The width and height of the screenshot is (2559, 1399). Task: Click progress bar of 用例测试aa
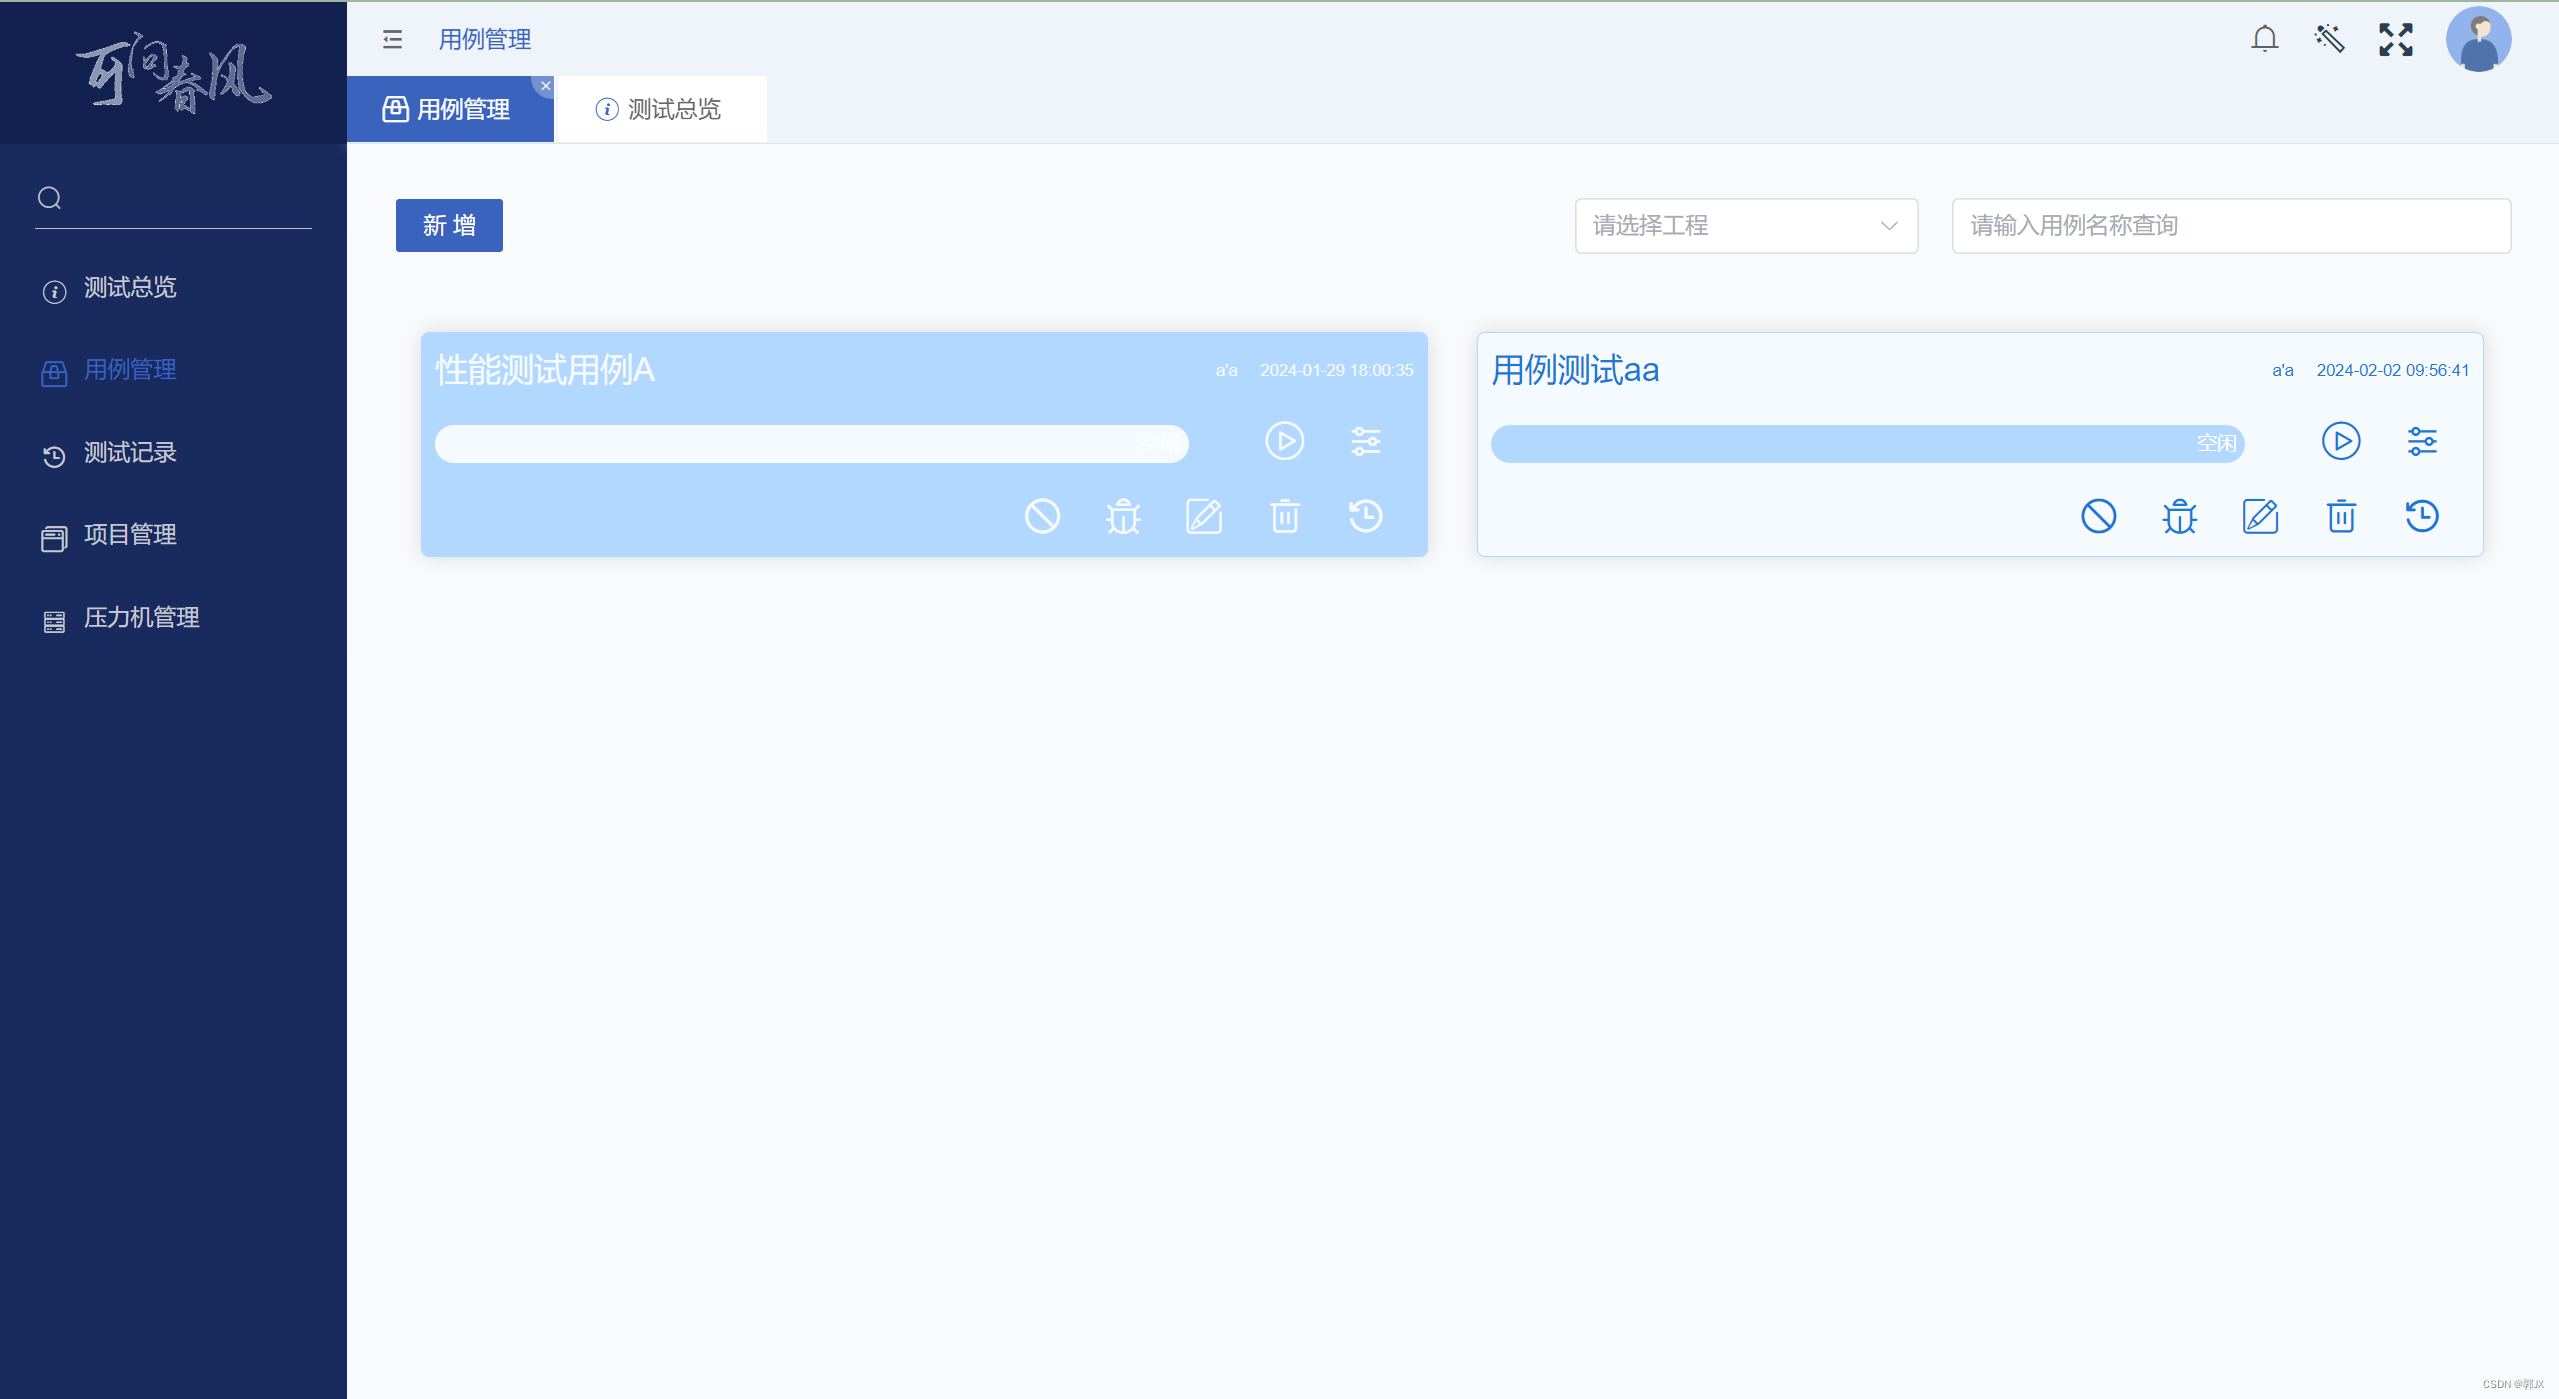tap(1866, 443)
